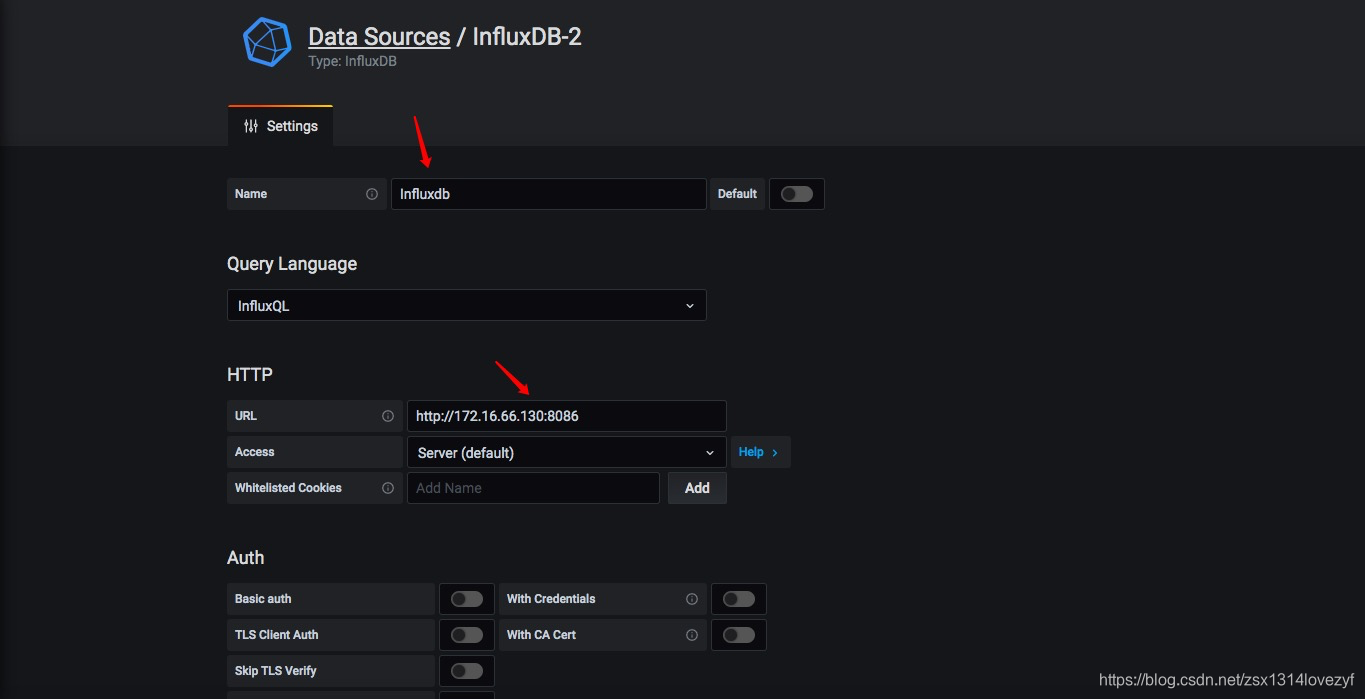This screenshot has height=699, width=1365.
Task: Click the 'Type: InfluxDB' subtitle text
Action: point(353,61)
